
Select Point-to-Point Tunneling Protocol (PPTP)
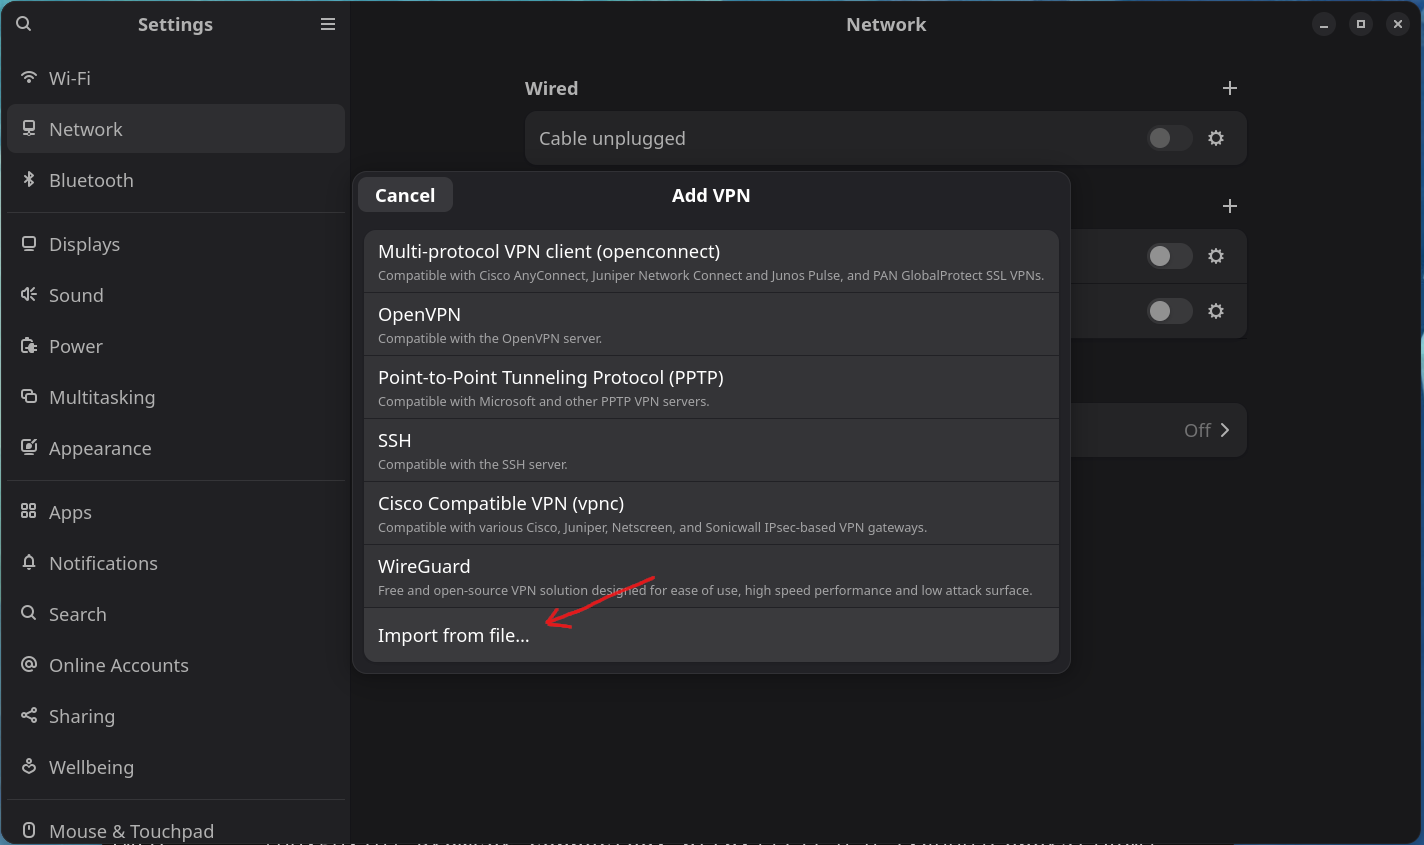tap(711, 388)
